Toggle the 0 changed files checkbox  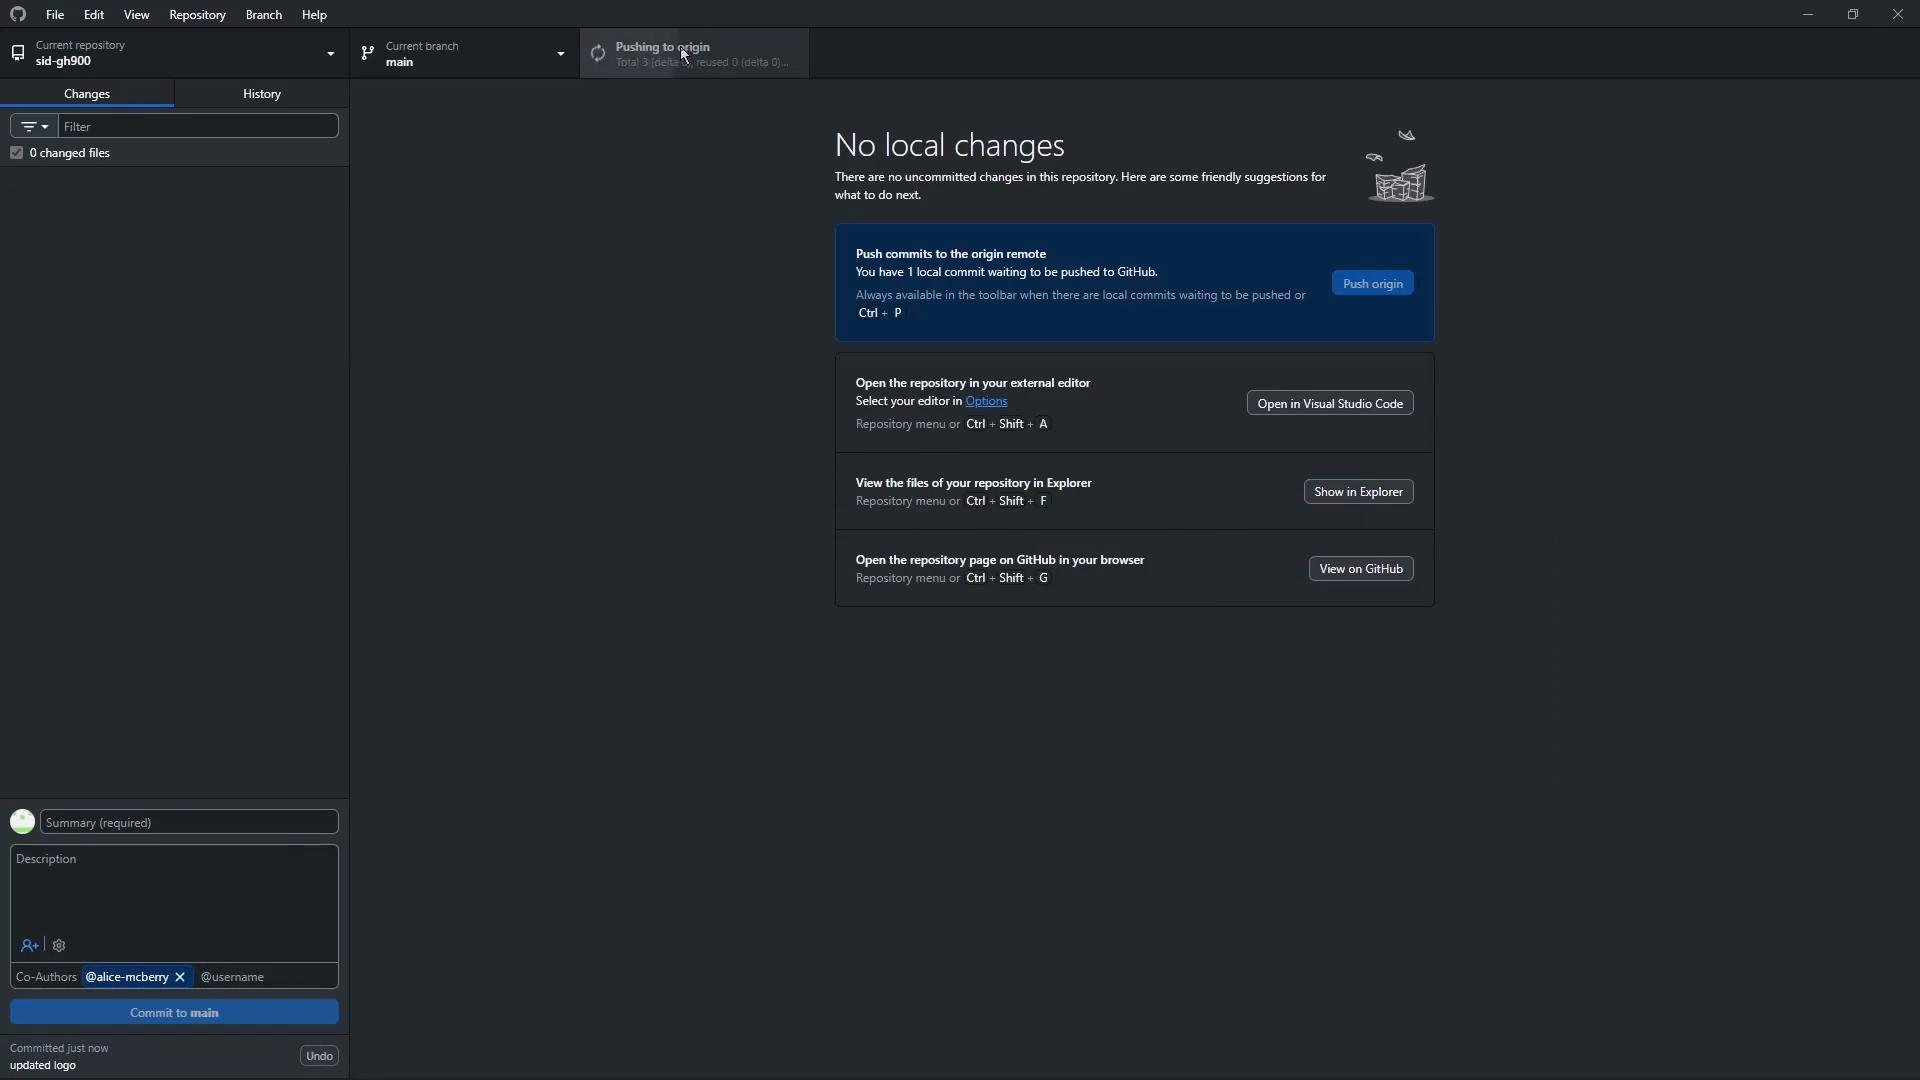point(16,153)
